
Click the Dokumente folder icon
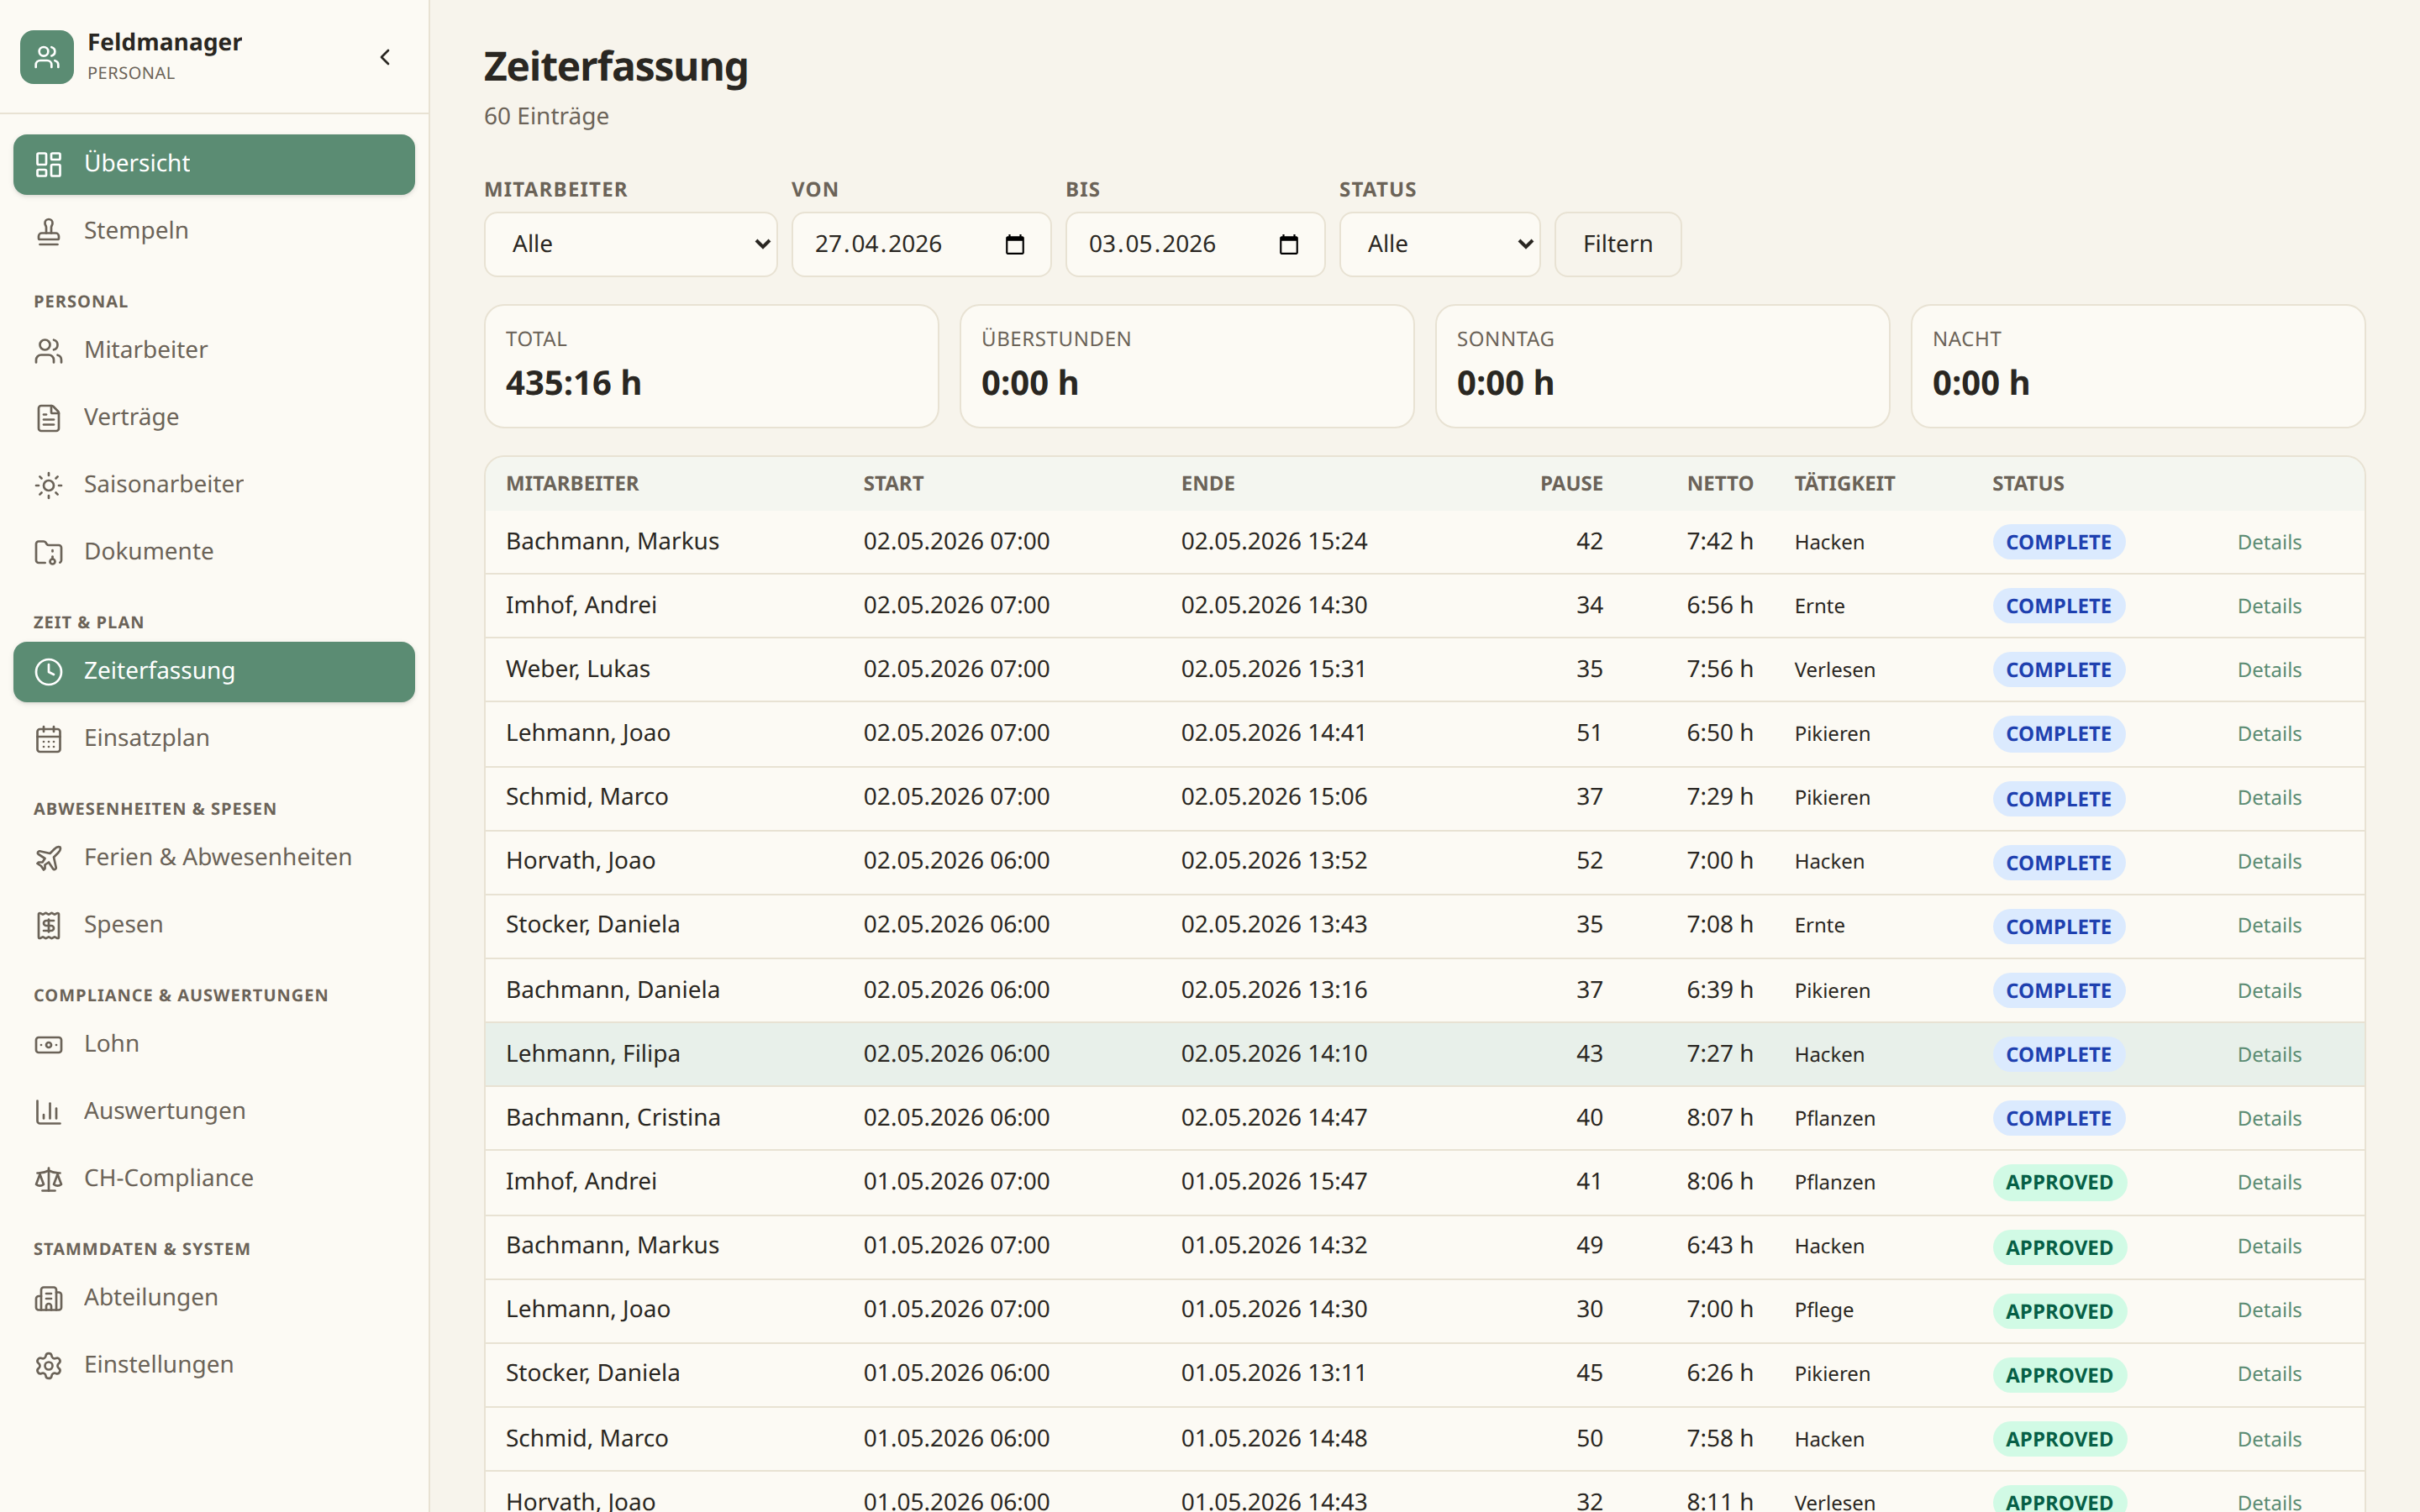(48, 552)
